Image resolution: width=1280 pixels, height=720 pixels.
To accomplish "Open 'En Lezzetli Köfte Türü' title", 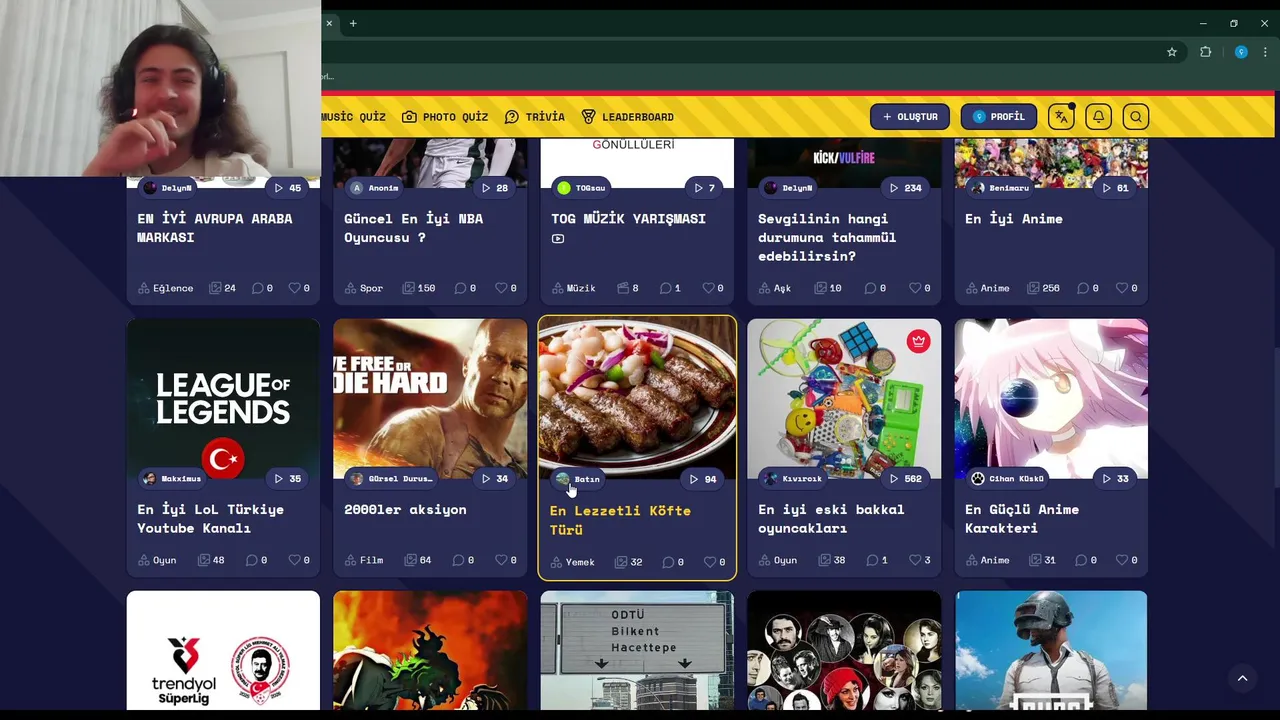I will (x=620, y=520).
